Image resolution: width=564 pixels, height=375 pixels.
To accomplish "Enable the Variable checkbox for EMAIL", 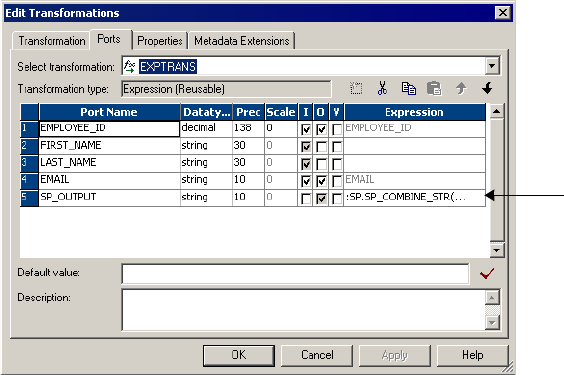I will coord(337,181).
